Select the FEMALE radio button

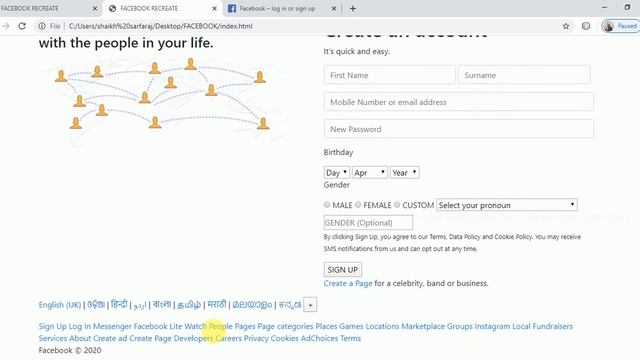[358, 205]
